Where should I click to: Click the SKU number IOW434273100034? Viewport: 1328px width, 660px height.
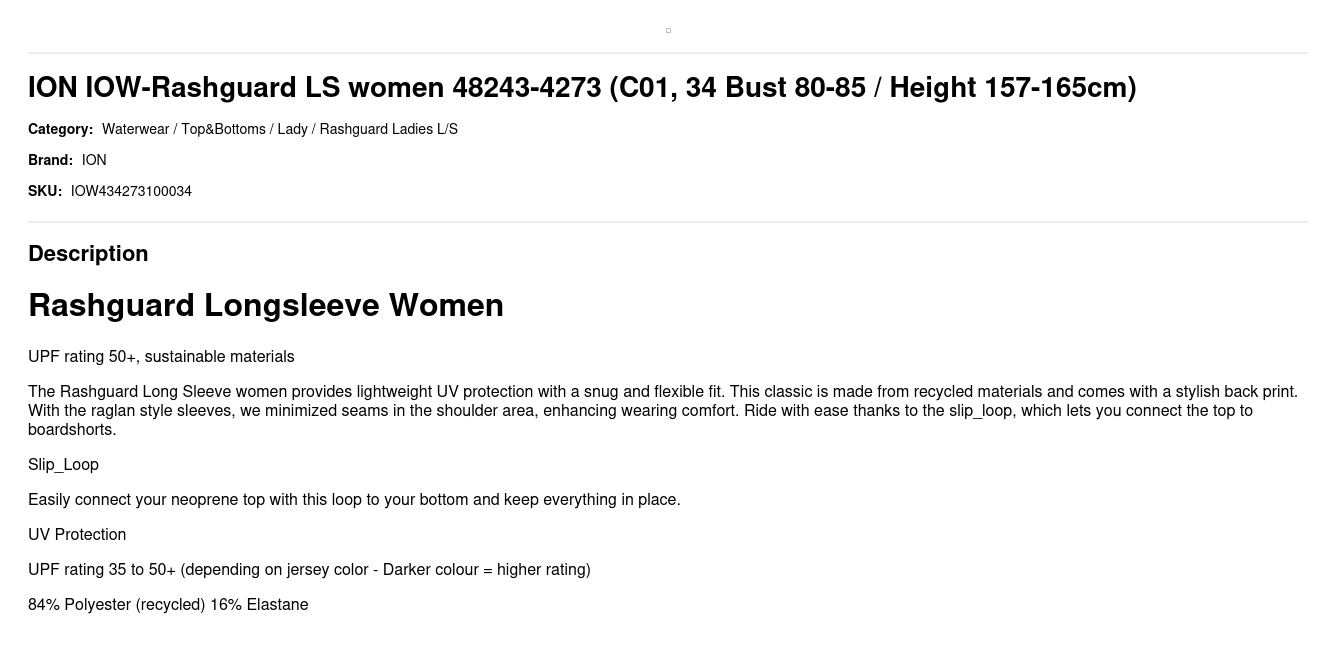(x=131, y=191)
